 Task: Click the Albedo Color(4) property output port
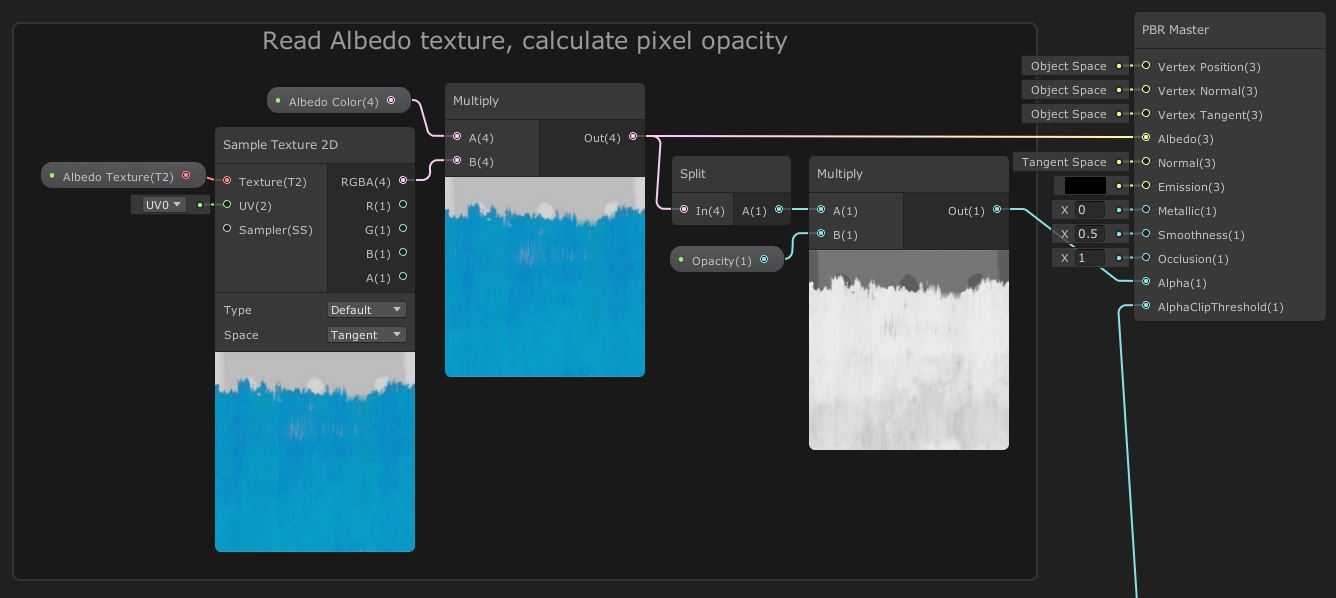(392, 100)
